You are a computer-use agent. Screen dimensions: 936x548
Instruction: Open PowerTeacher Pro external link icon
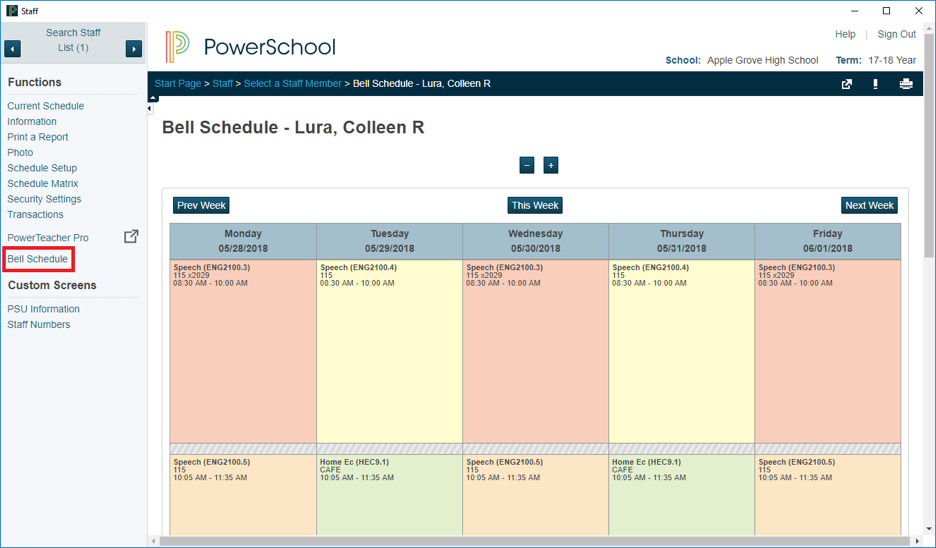(130, 237)
